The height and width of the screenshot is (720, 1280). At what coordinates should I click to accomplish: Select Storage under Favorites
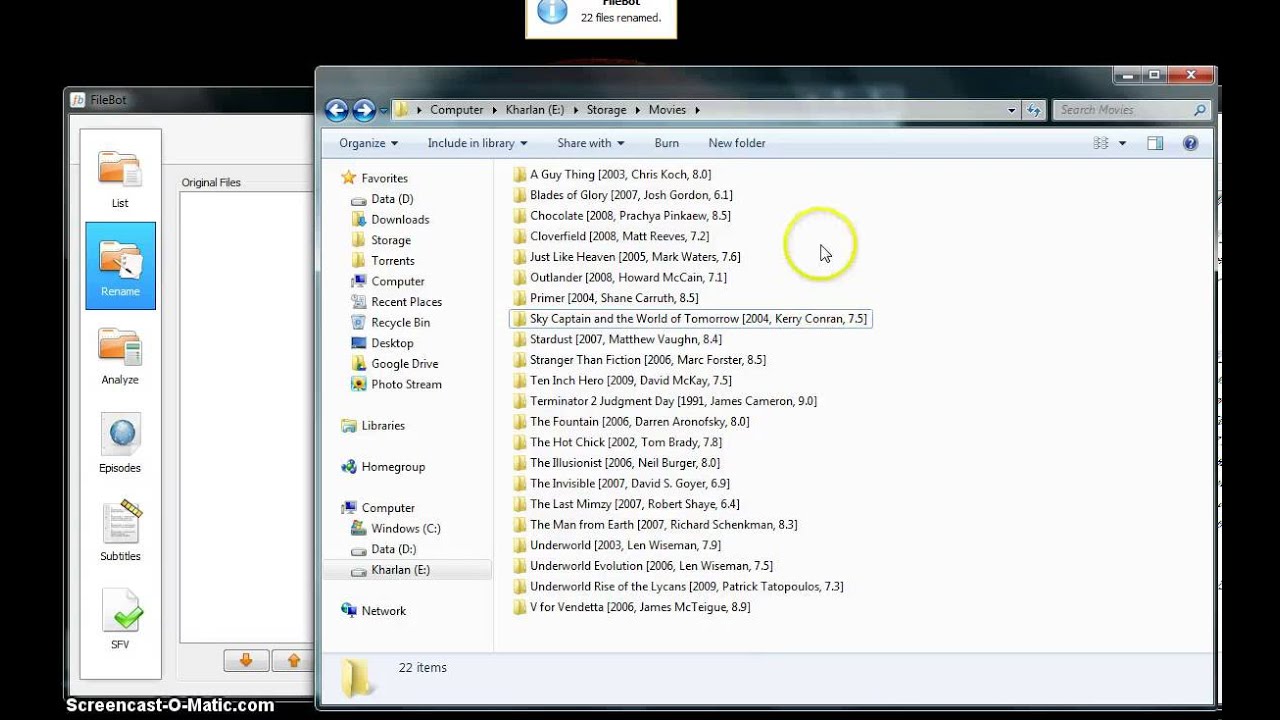(390, 240)
